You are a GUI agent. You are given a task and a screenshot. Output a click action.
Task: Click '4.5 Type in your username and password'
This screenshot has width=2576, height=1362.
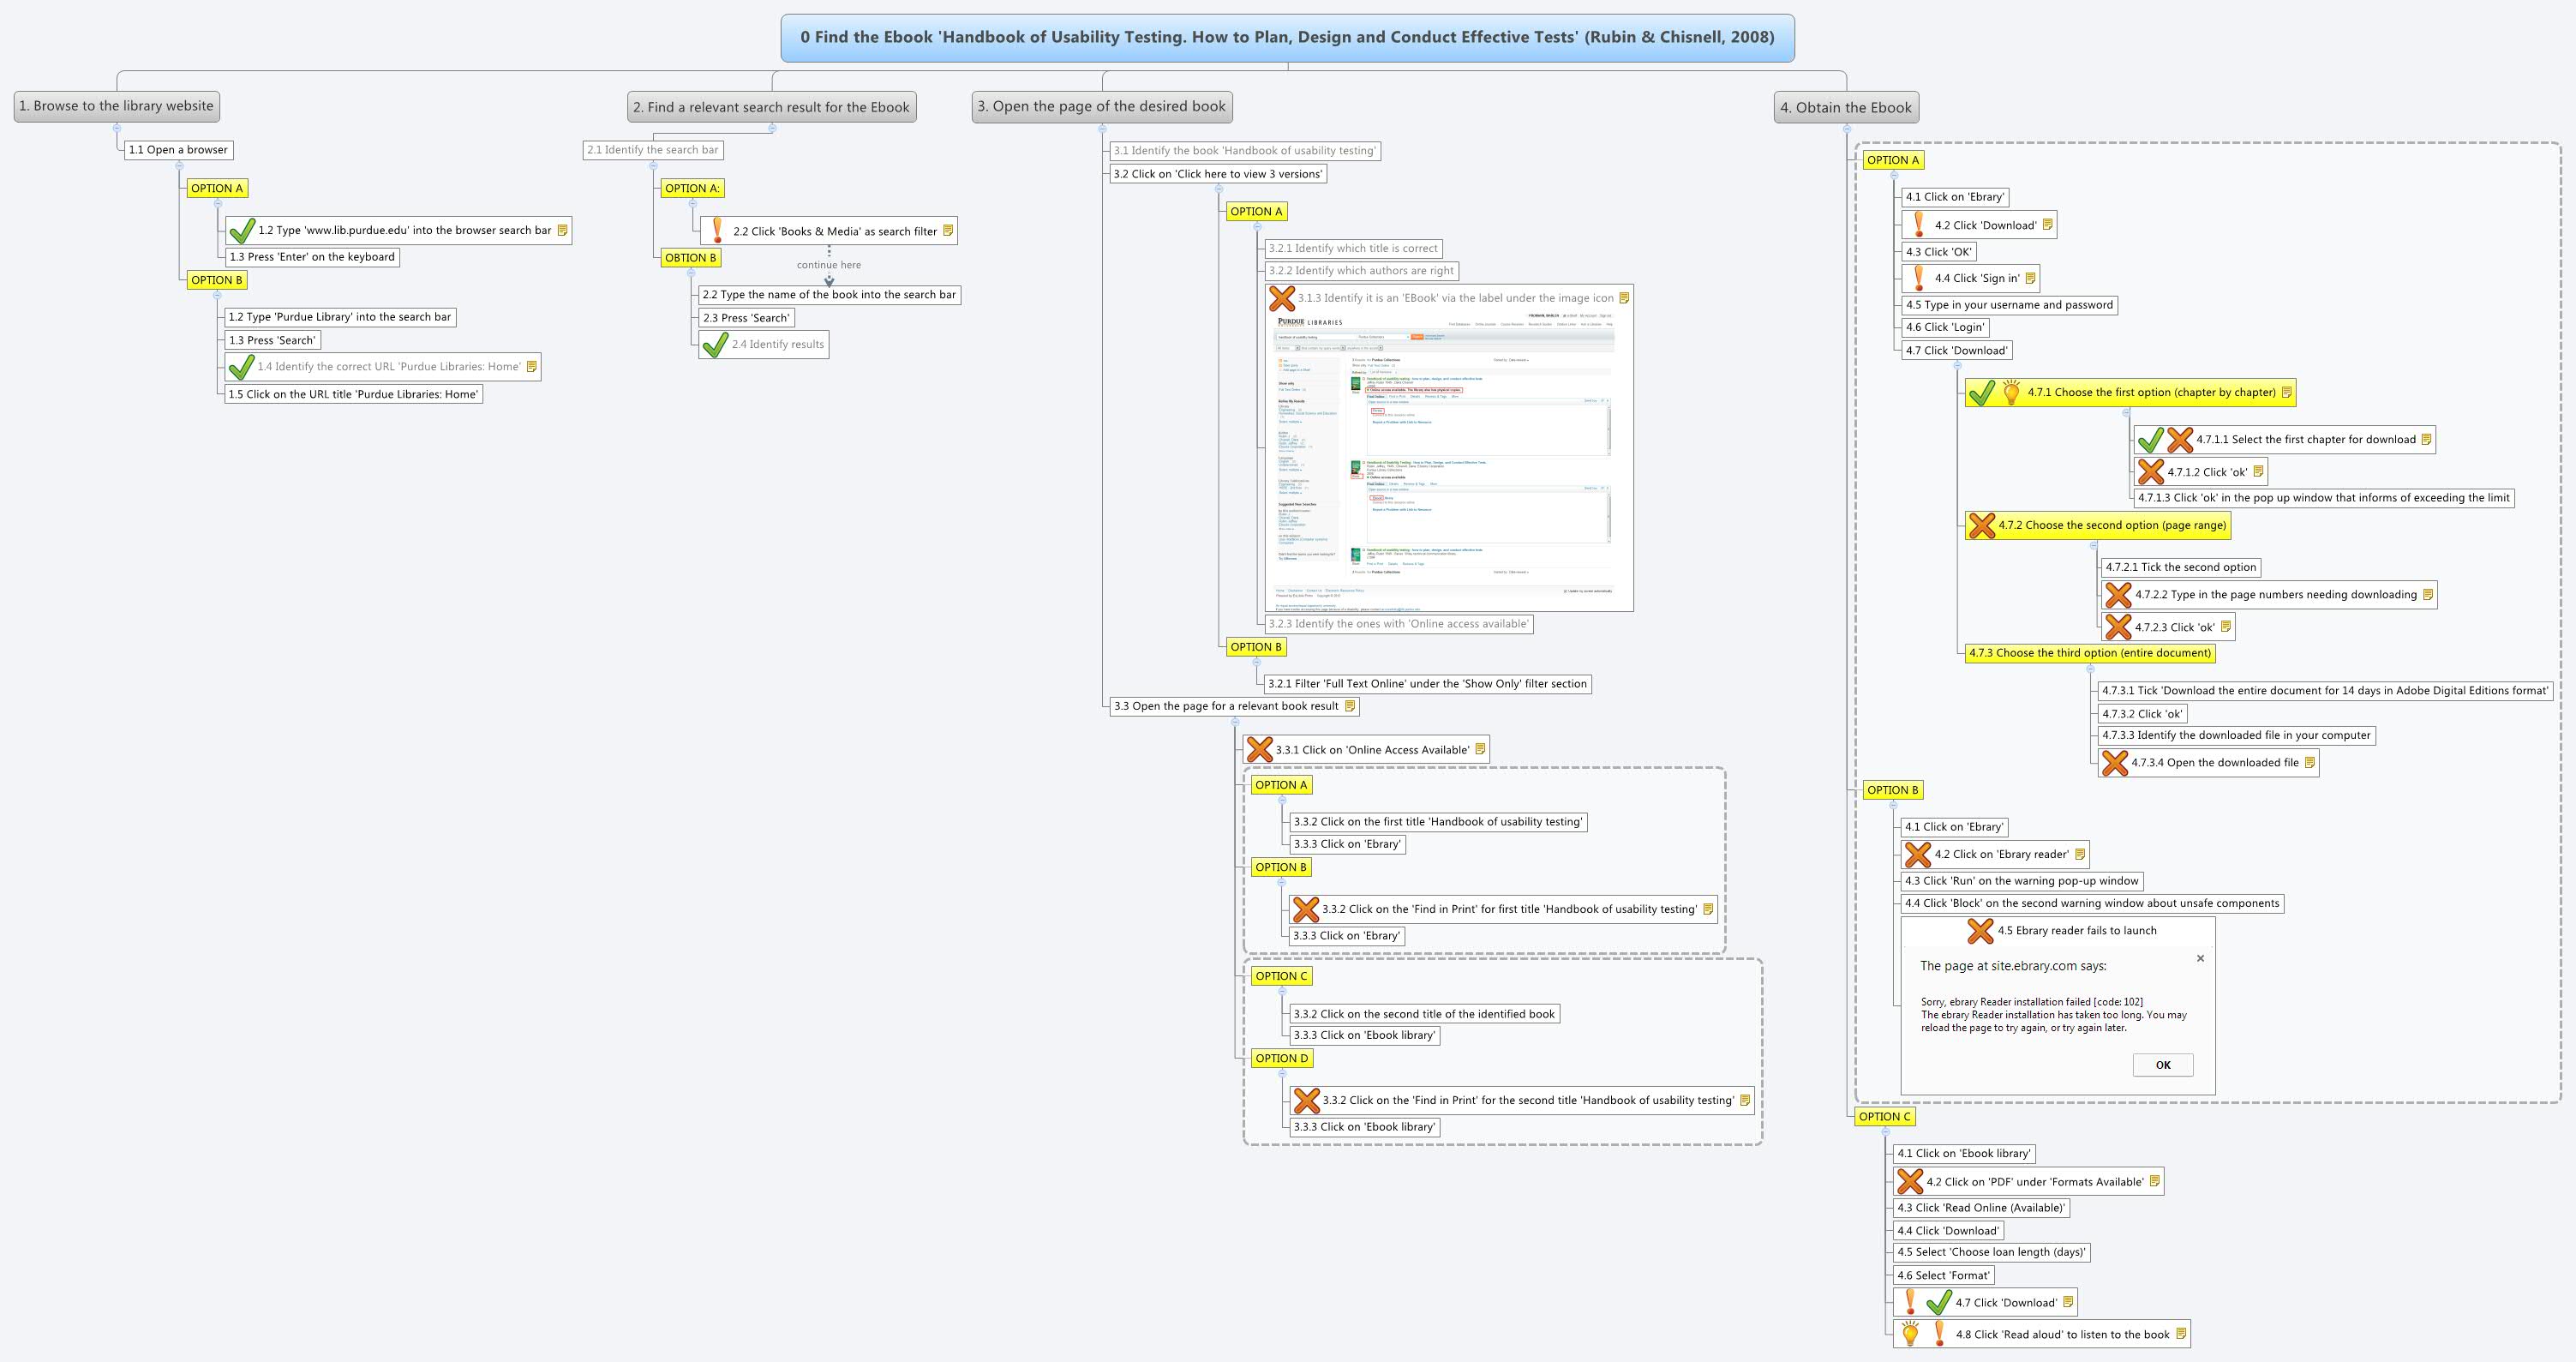click(x=2010, y=305)
